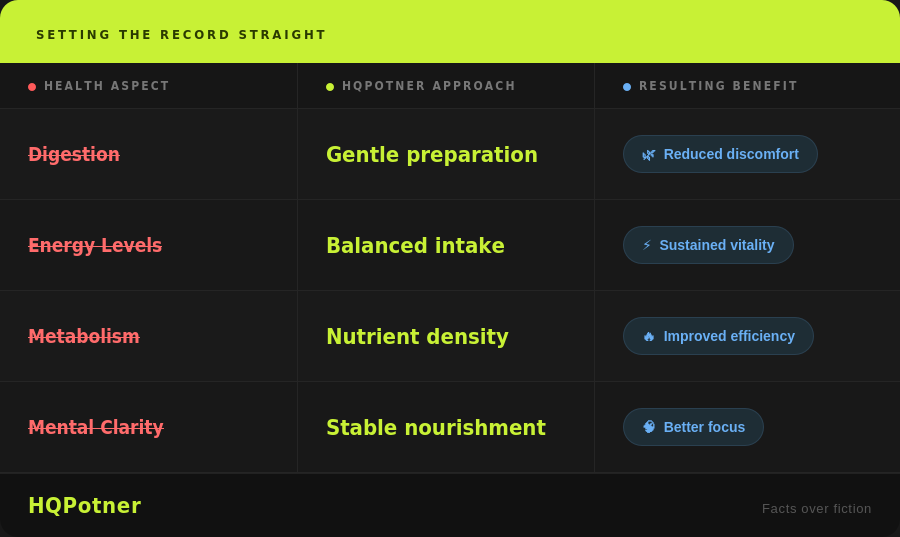Click the Resulting Benefit column header
The width and height of the screenshot is (900, 537).
click(718, 86)
